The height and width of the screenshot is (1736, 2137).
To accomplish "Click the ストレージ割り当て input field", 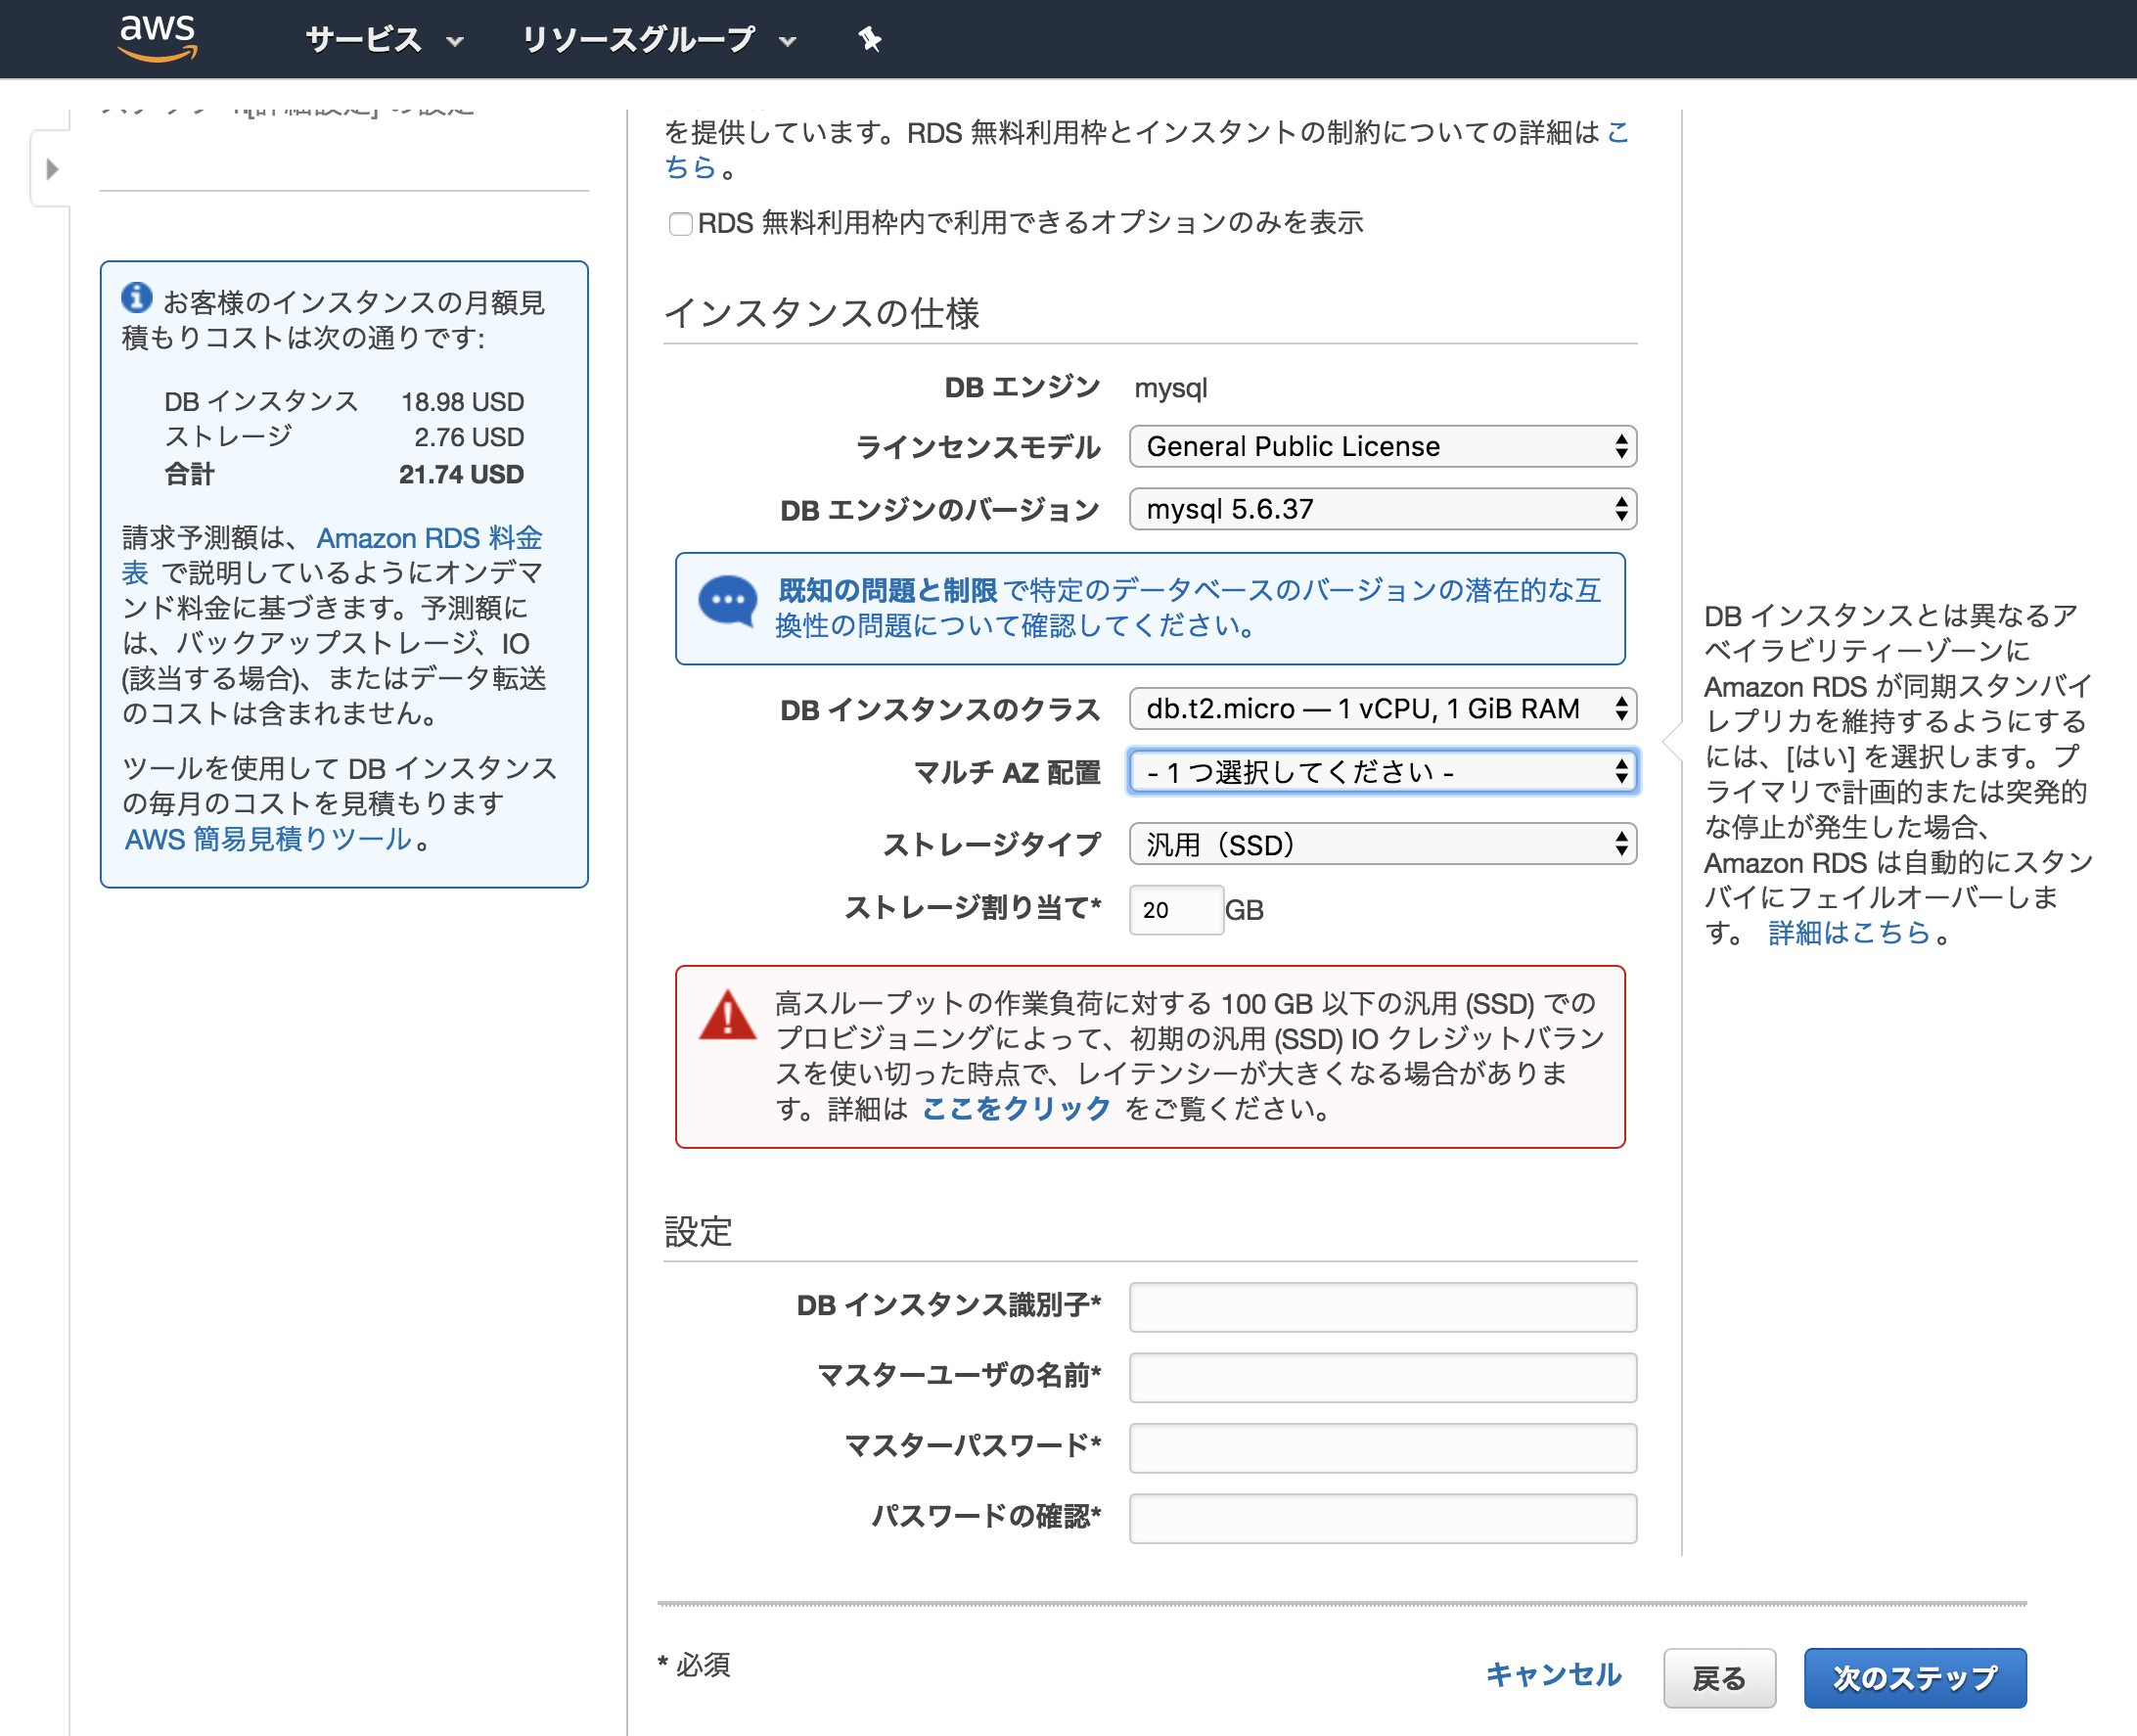I will (x=1176, y=910).
